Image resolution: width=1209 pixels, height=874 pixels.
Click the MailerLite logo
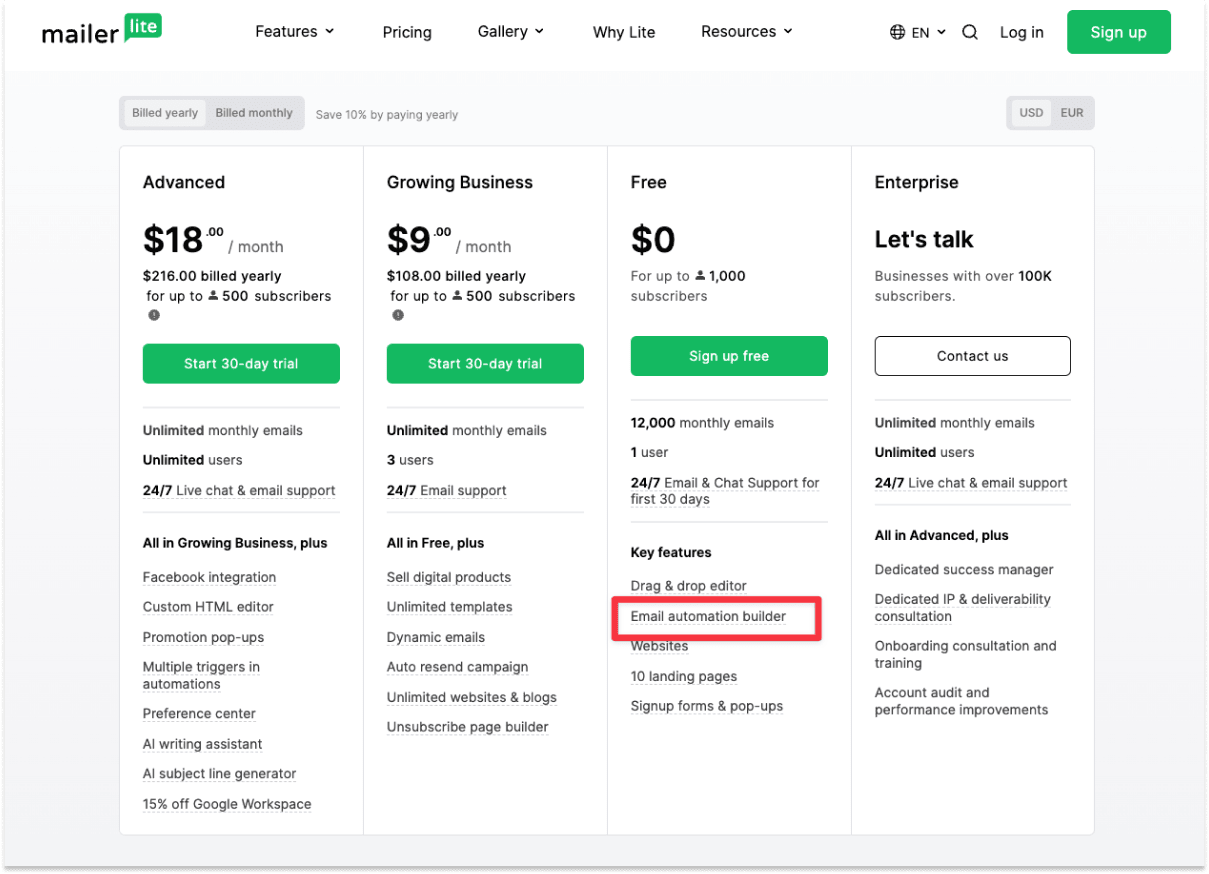[100, 31]
